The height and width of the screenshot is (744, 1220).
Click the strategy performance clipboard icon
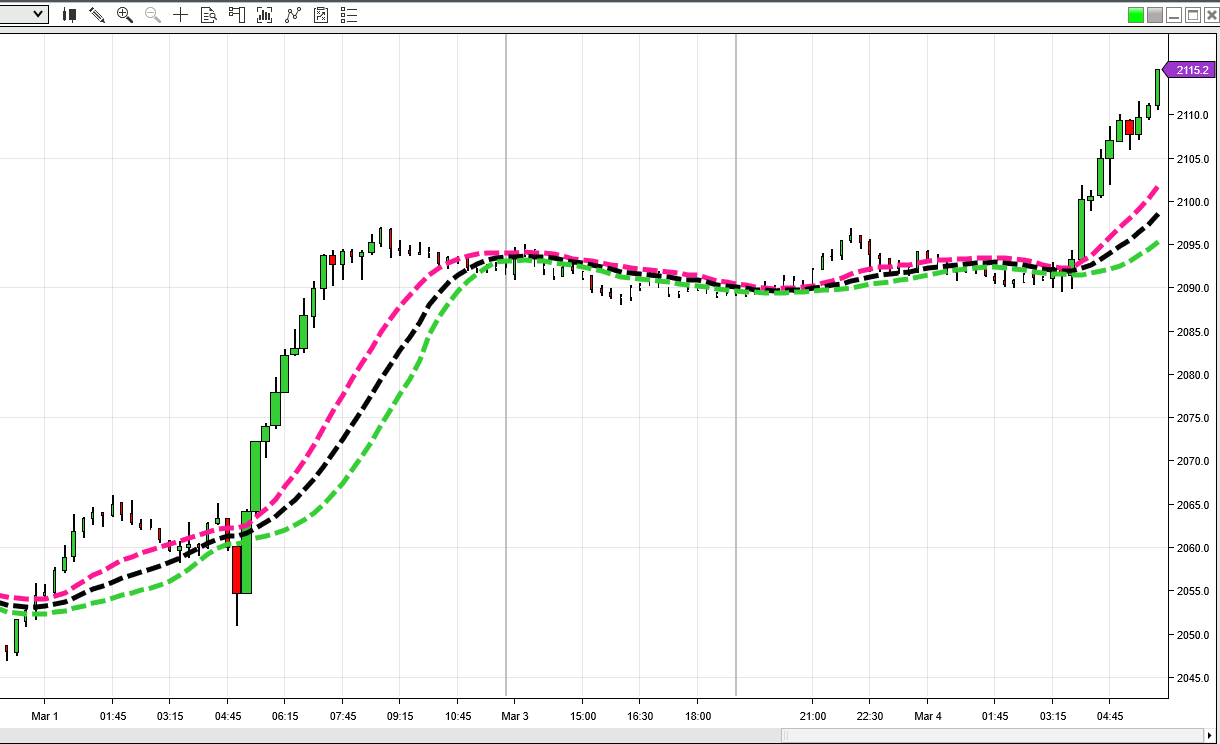click(321, 15)
